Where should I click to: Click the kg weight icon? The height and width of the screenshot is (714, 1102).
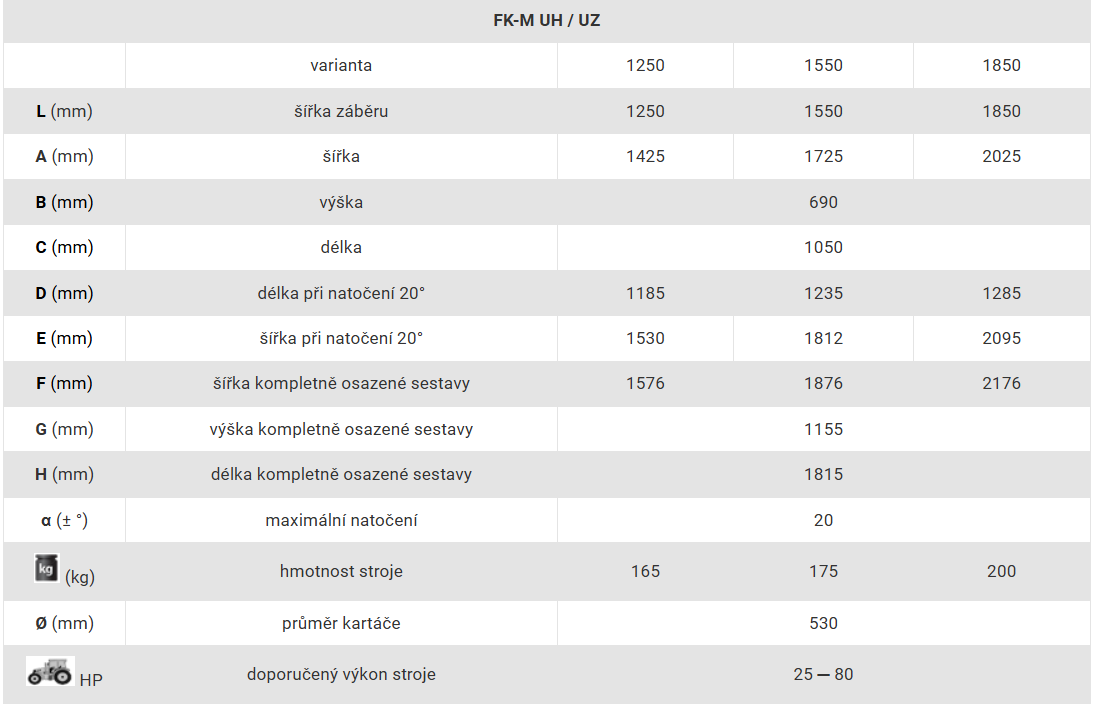(46, 568)
